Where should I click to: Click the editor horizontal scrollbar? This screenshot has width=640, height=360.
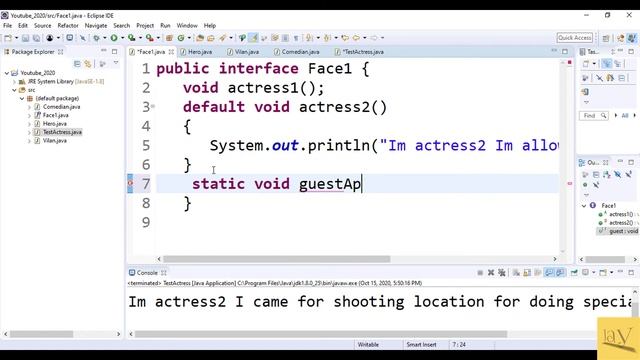tap(276, 259)
